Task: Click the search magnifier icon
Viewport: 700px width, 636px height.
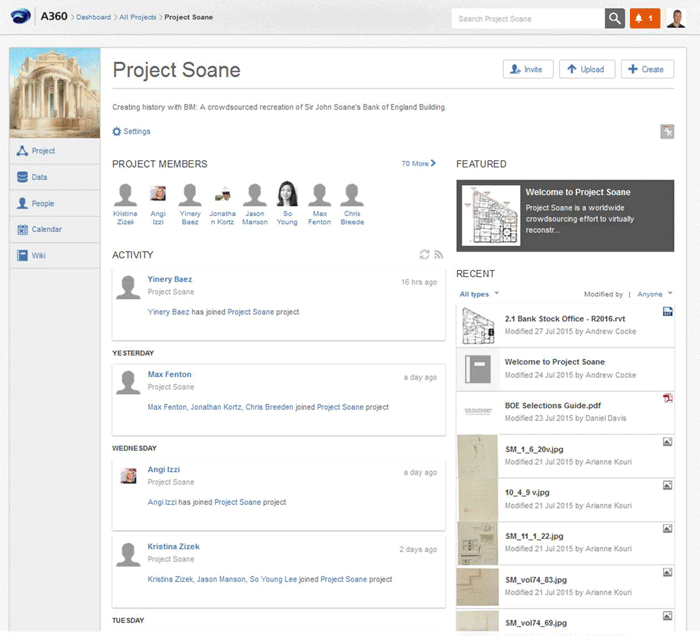Action: coord(614,19)
